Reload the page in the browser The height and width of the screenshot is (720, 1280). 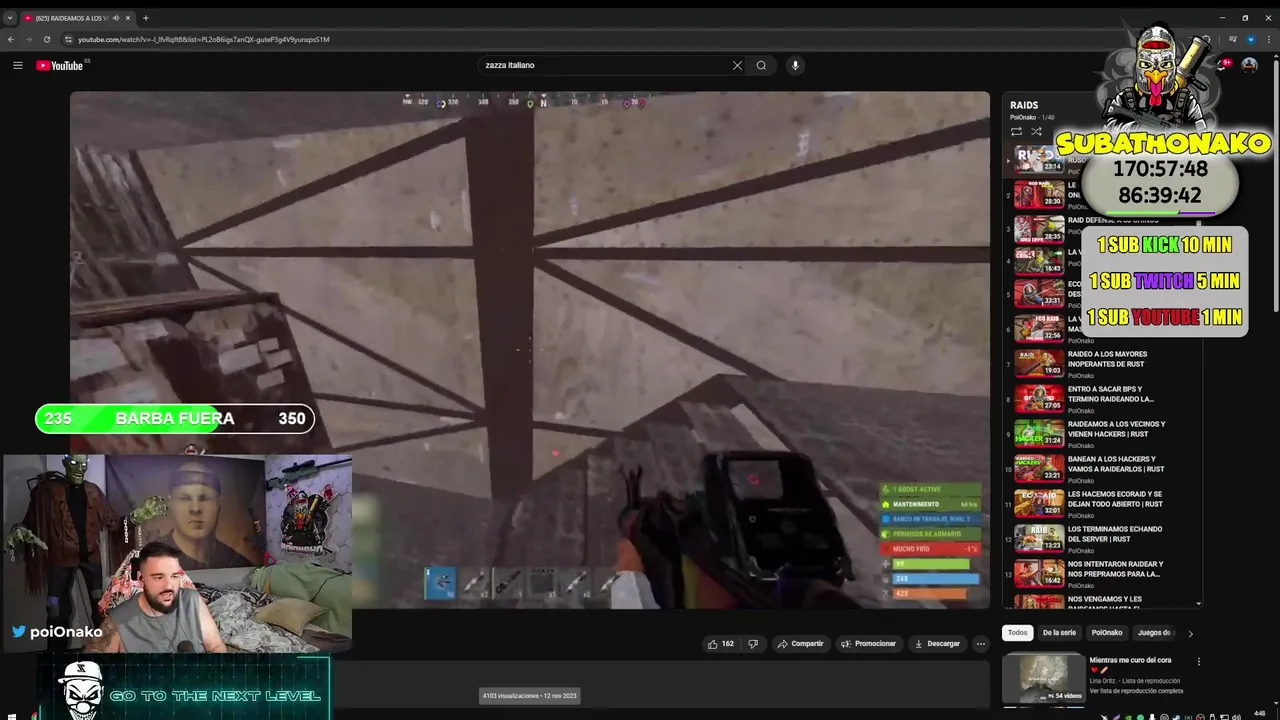click(46, 39)
